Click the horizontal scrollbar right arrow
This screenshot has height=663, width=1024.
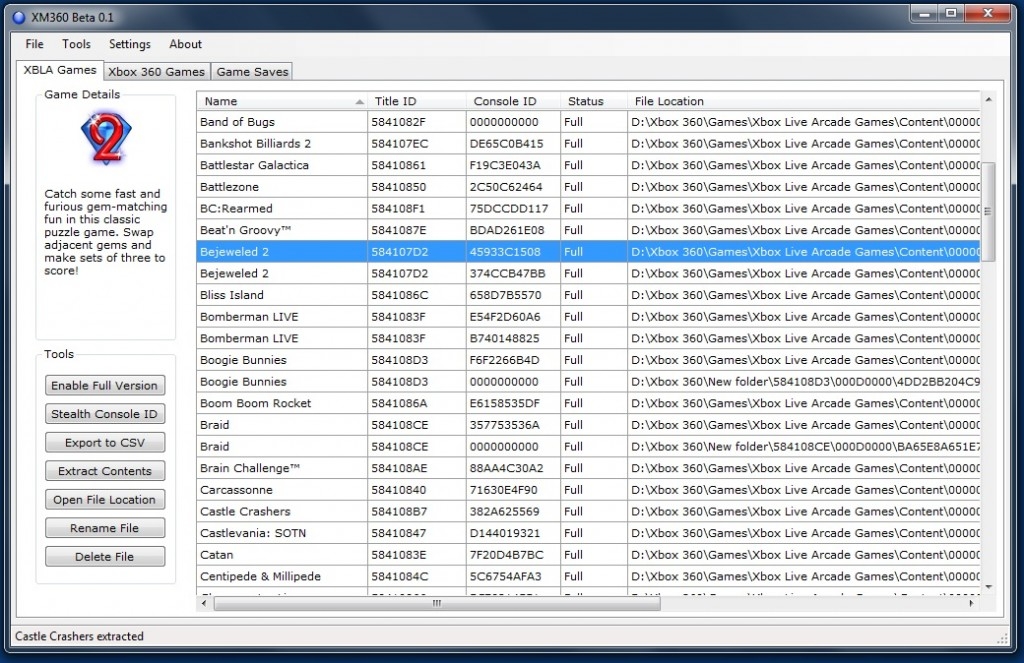972,603
